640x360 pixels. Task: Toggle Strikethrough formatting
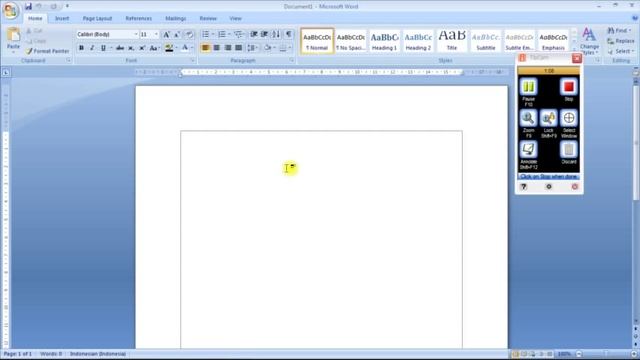click(120, 48)
